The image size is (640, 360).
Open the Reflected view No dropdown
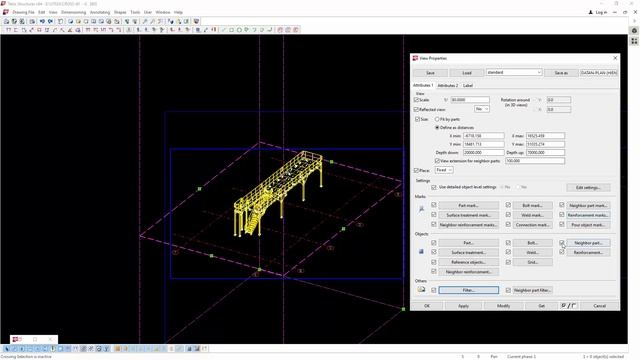482,109
